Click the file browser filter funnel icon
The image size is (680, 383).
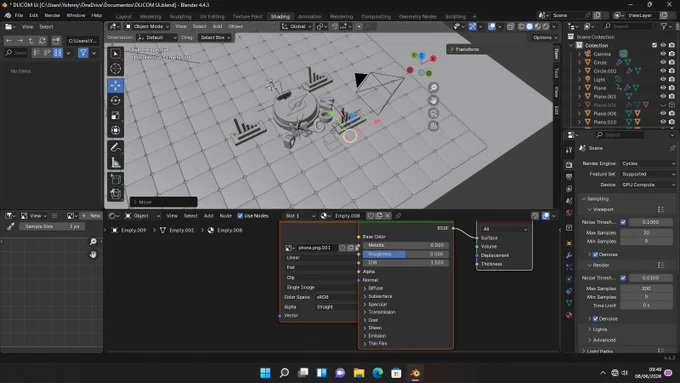83,53
